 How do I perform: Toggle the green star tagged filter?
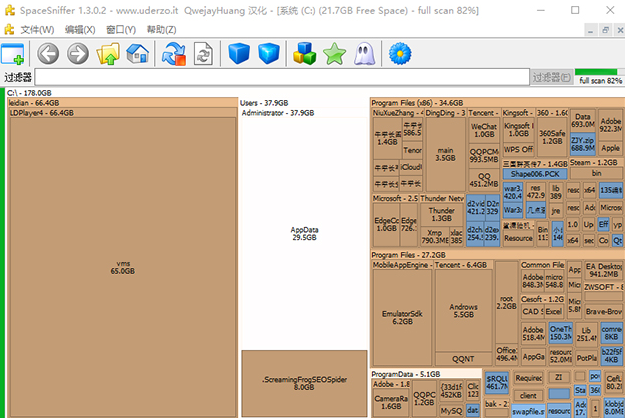(x=335, y=53)
